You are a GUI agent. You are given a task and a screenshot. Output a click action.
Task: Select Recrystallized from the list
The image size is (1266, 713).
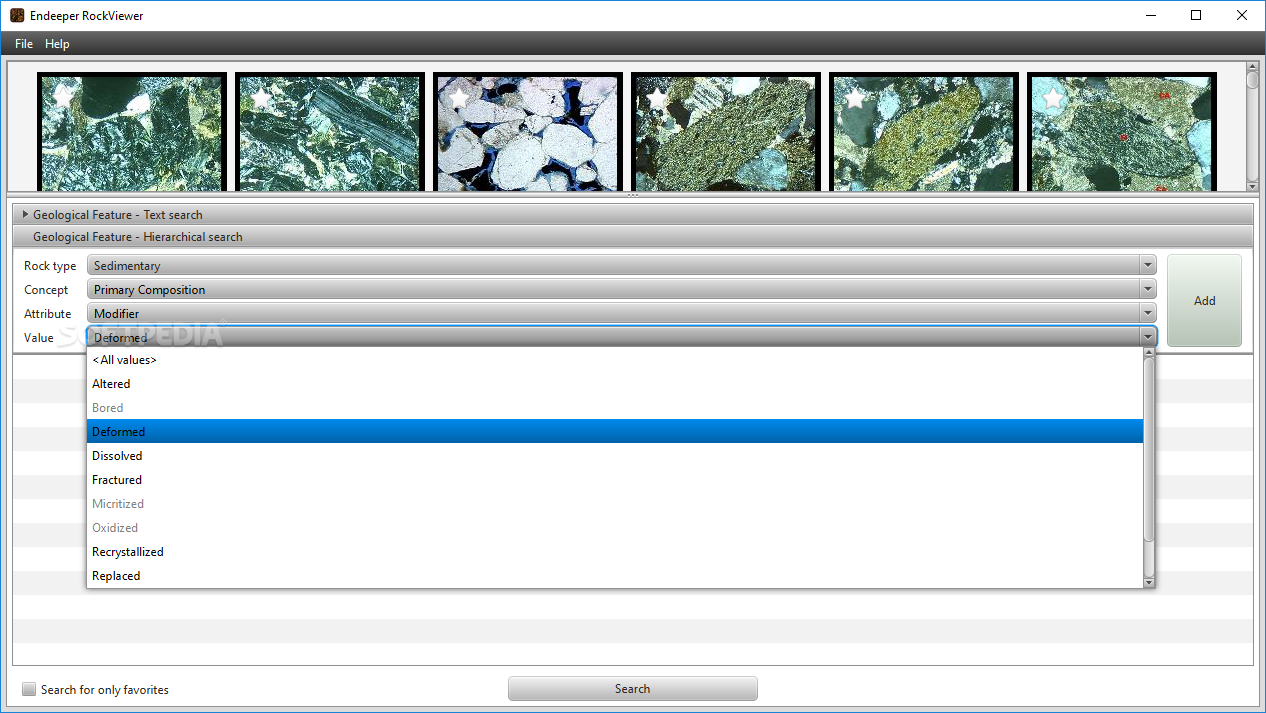(615, 552)
